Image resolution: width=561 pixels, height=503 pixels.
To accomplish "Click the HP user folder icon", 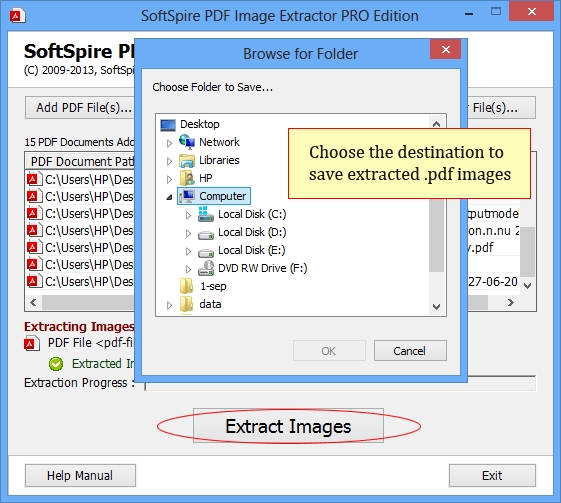I will 187,178.
